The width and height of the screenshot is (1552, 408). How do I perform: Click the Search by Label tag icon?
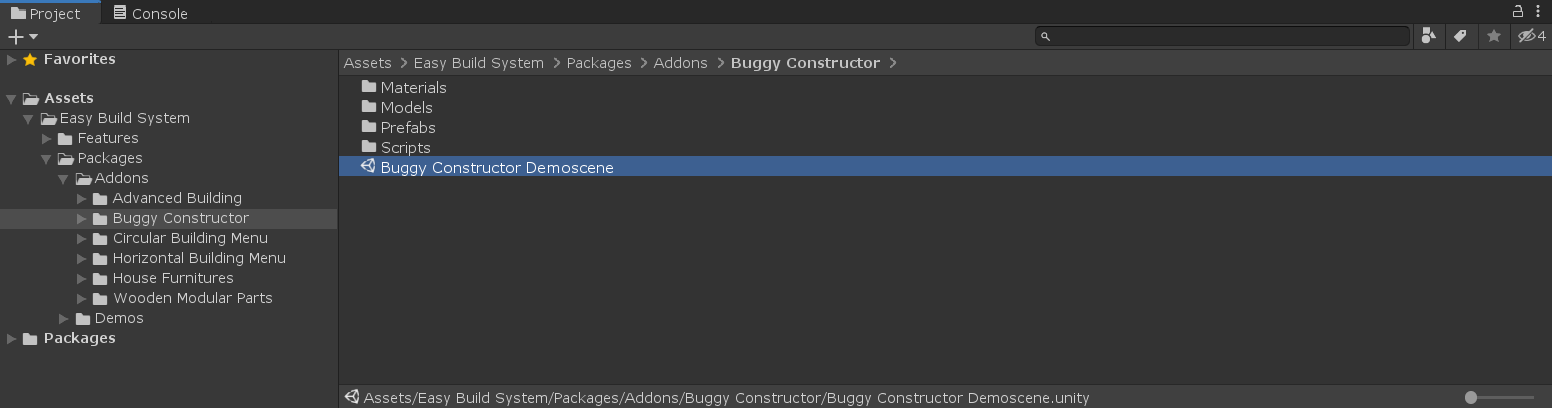tap(1460, 36)
